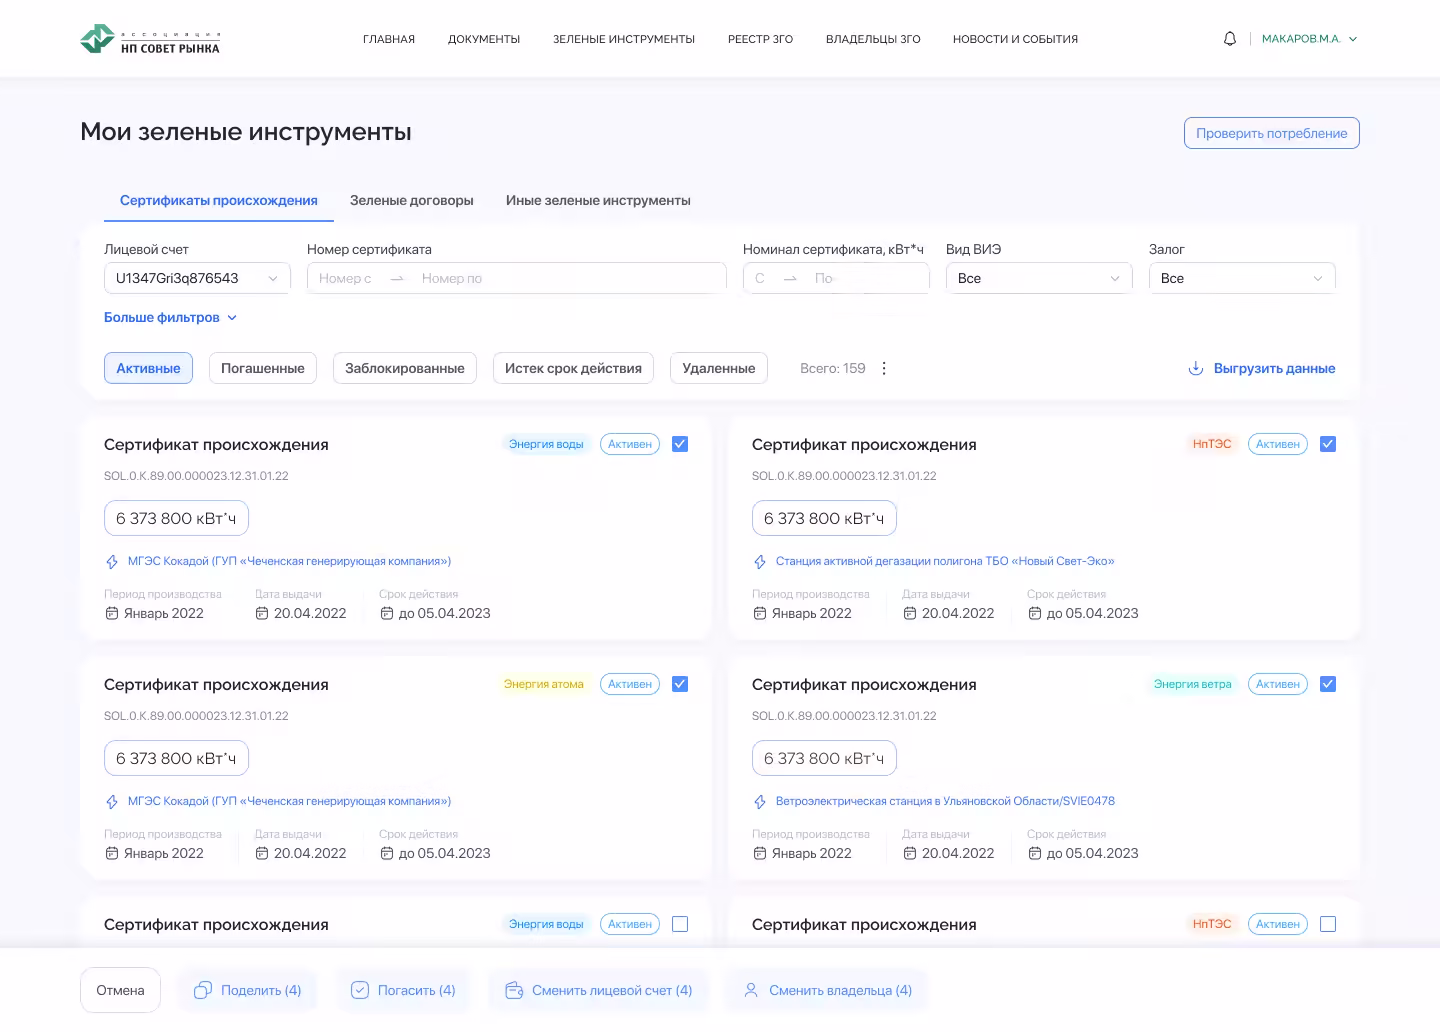Select the Погашенные status filter
This screenshot has height=1032, width=1440.
[x=262, y=368]
